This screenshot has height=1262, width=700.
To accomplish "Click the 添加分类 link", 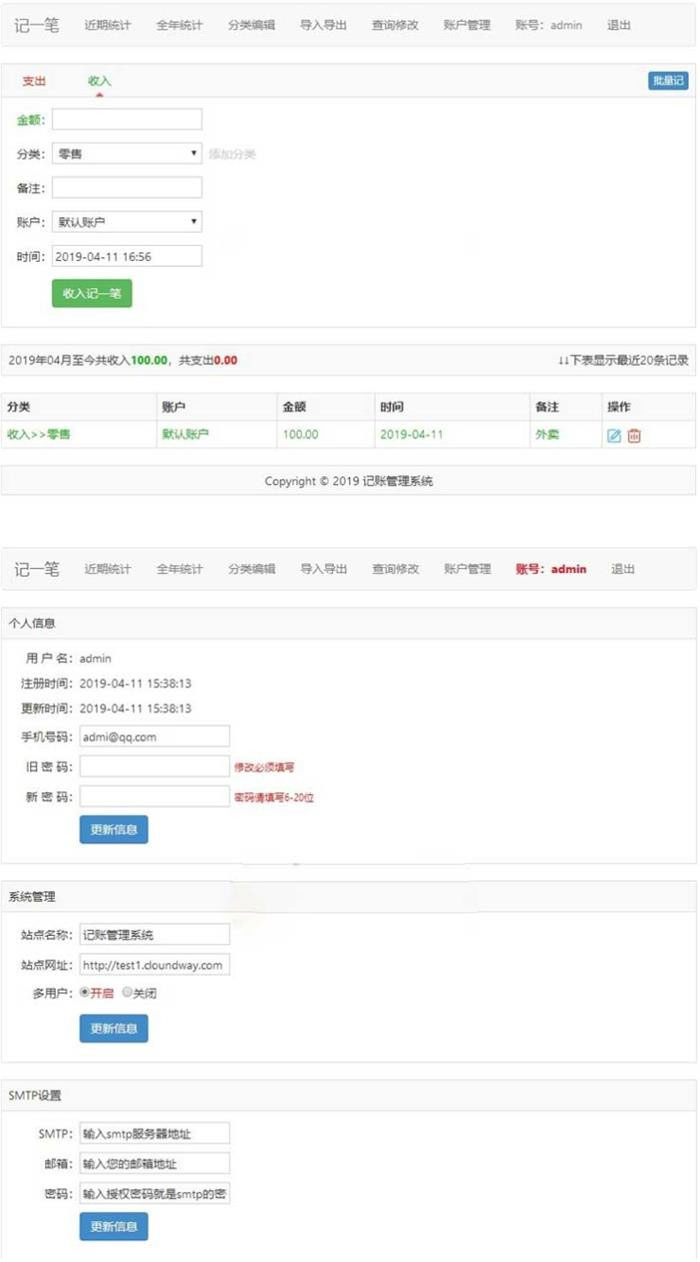I will (x=232, y=154).
